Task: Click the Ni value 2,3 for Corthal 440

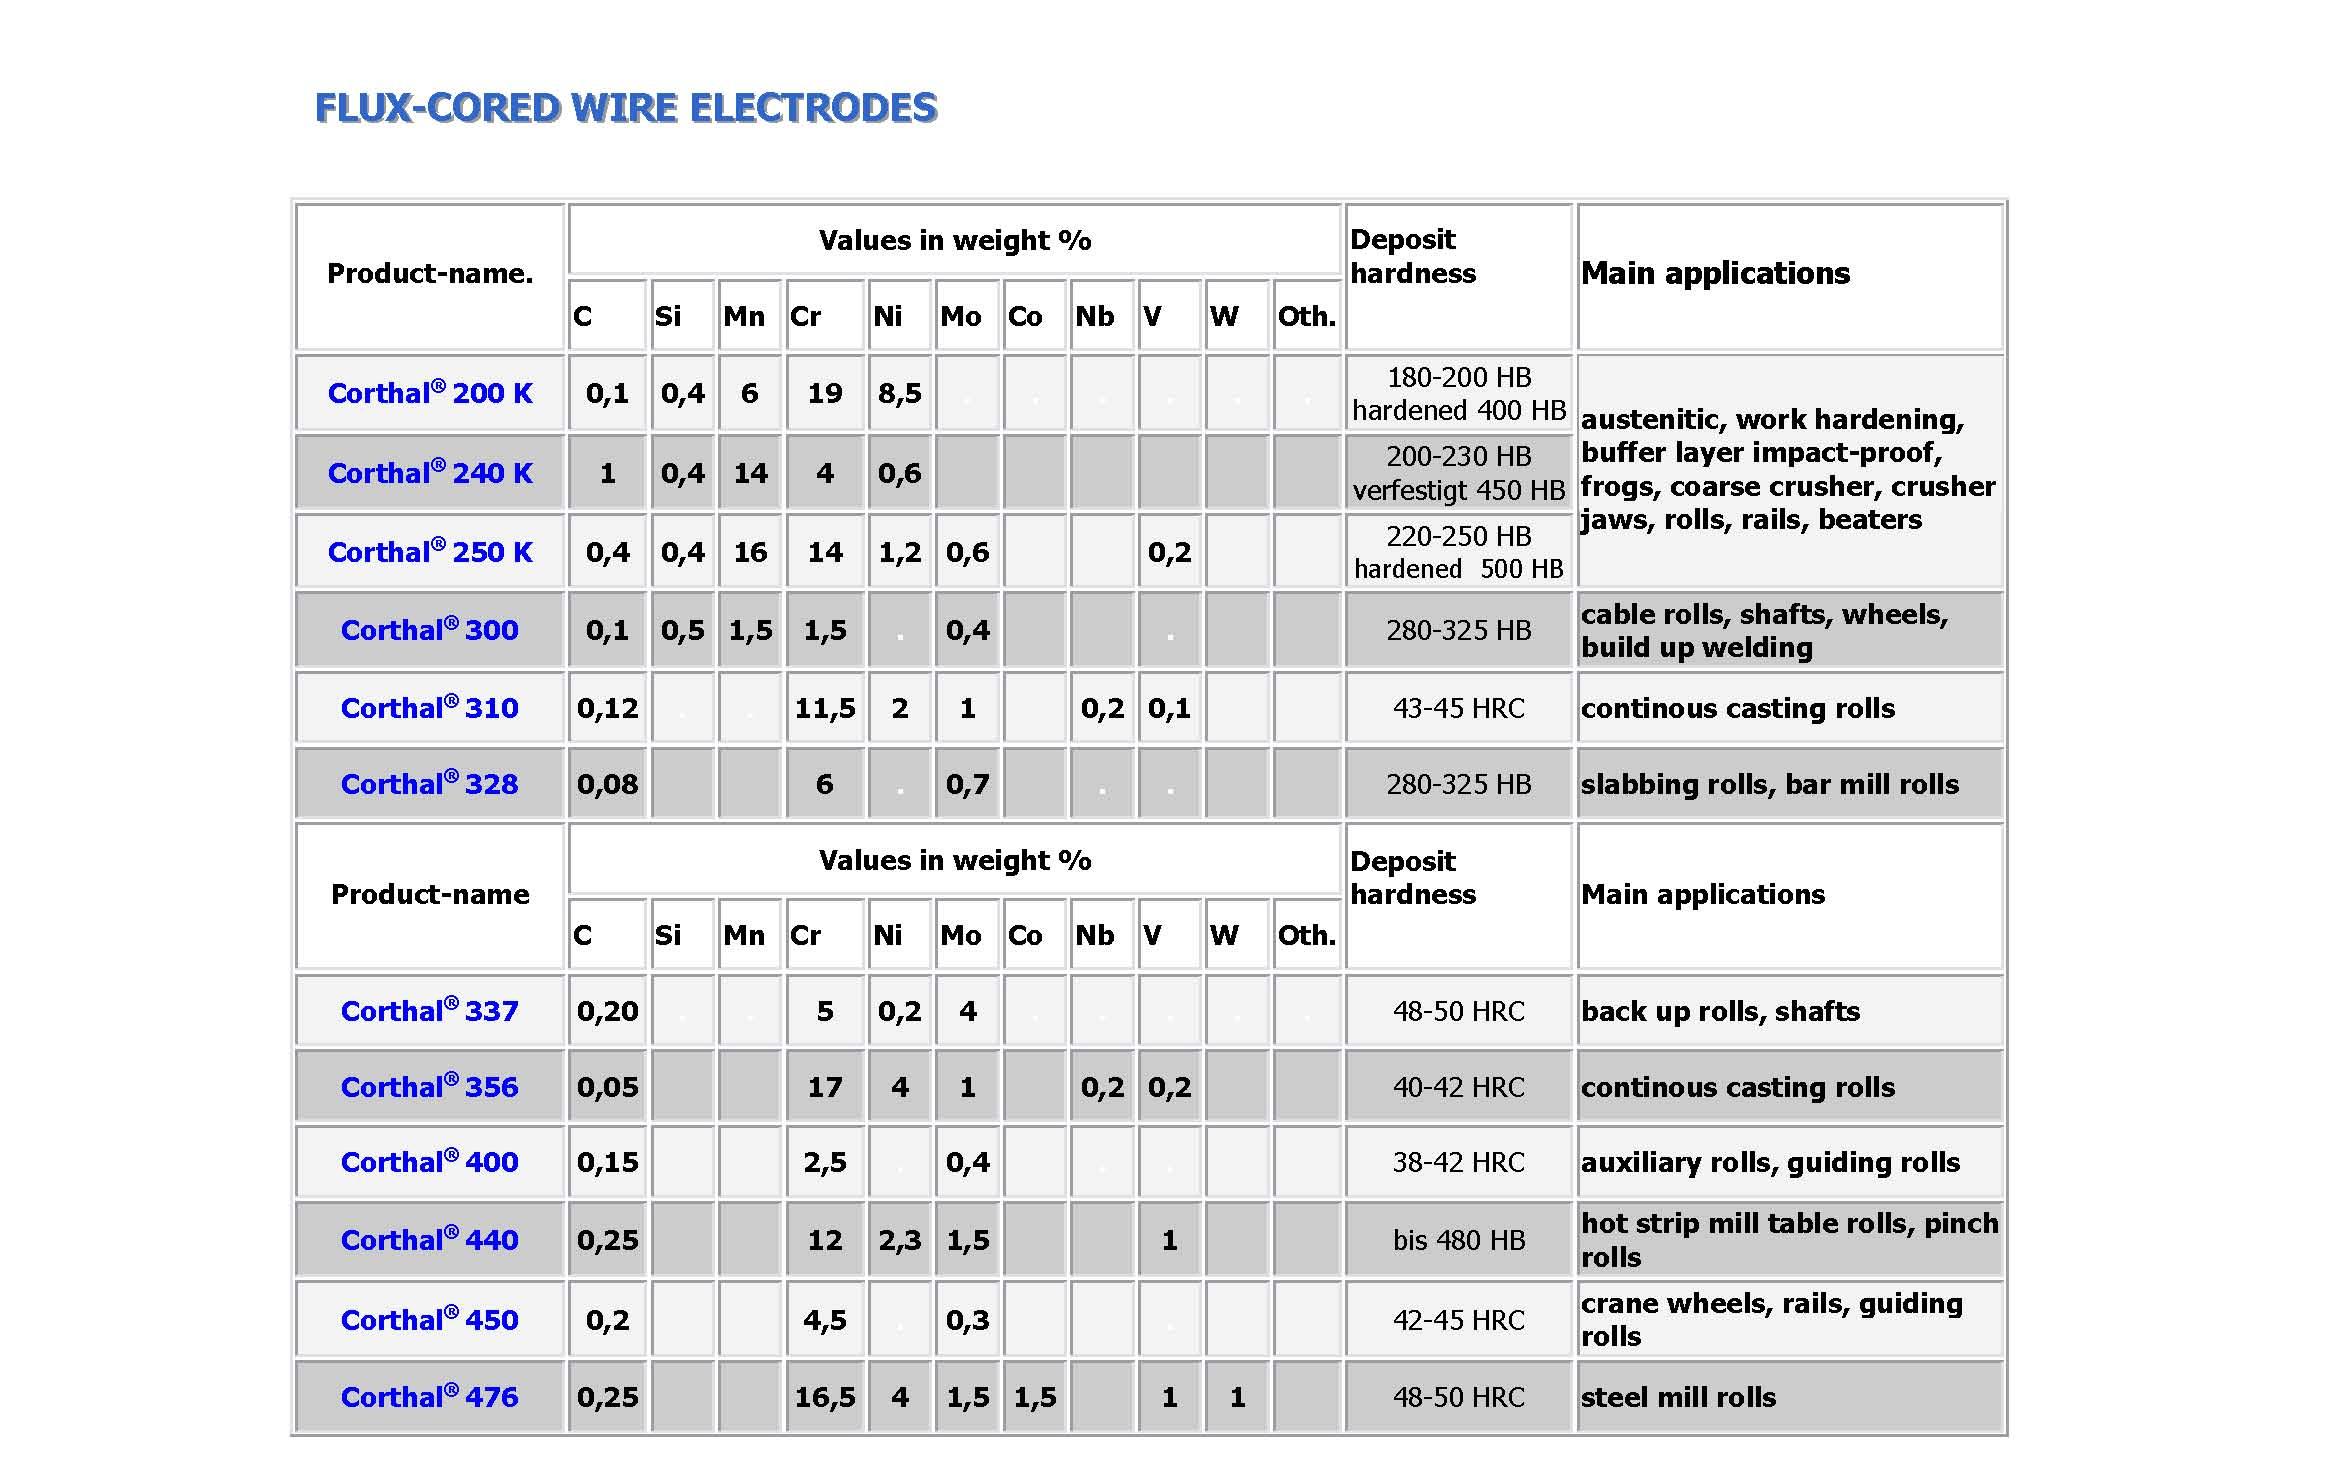Action: [x=900, y=1240]
